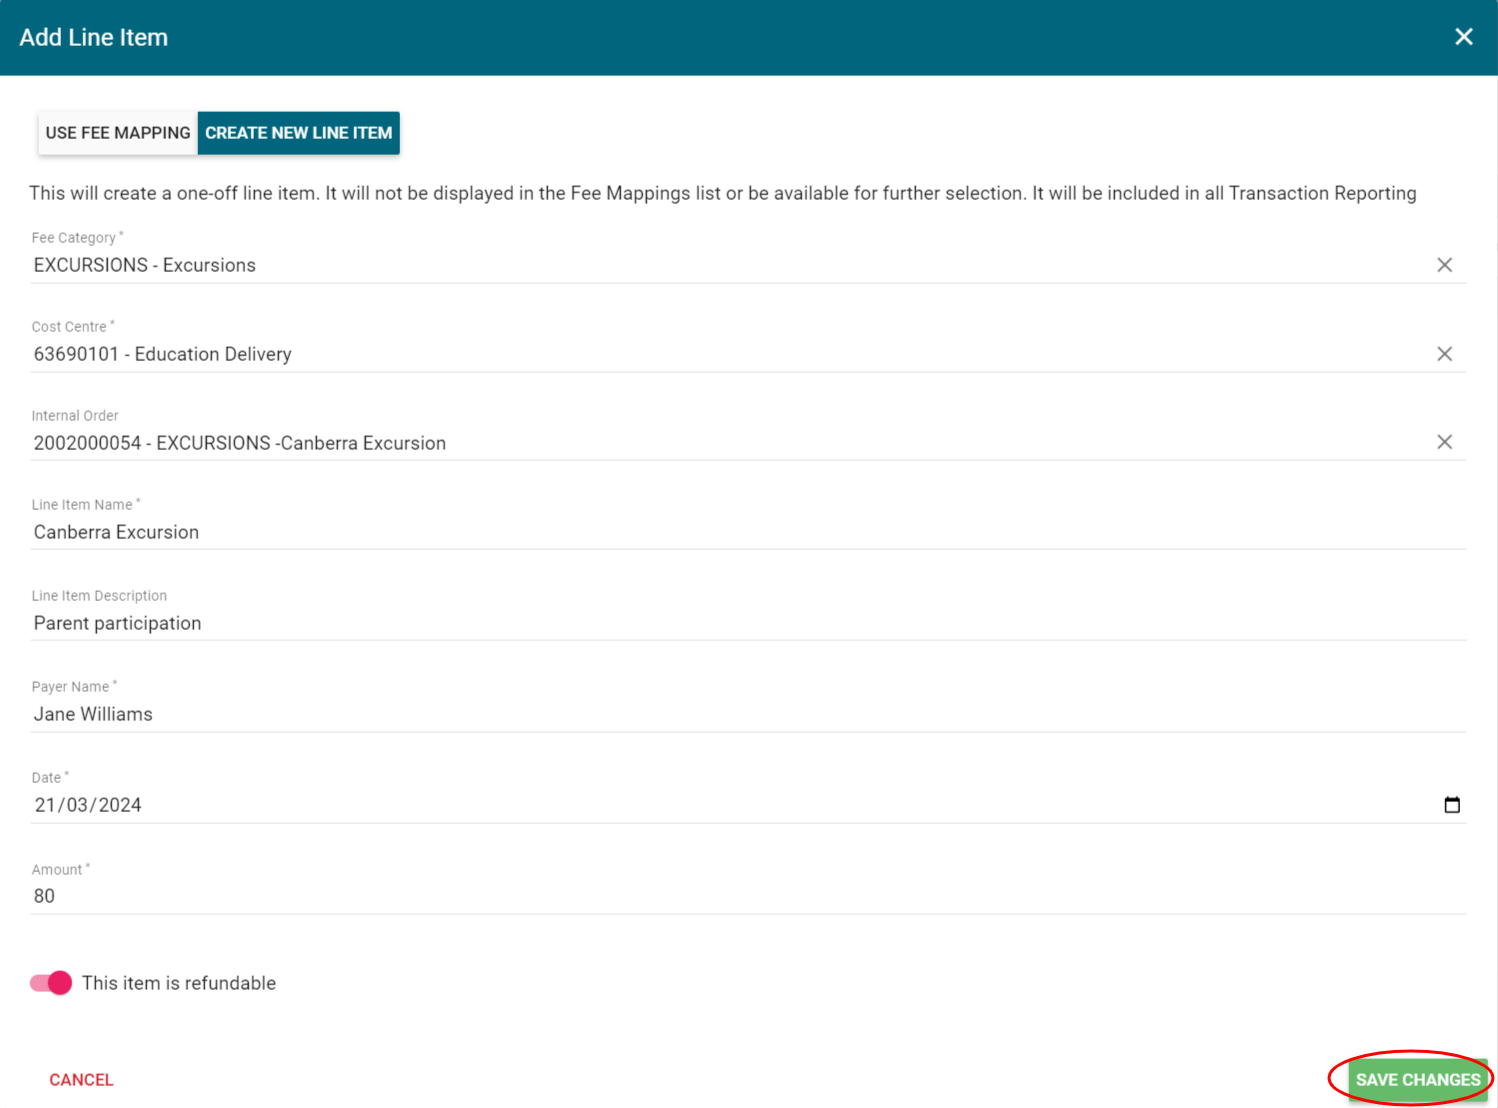Select the Amount field showing 80
Image resolution: width=1498 pixels, height=1108 pixels.
[700, 896]
